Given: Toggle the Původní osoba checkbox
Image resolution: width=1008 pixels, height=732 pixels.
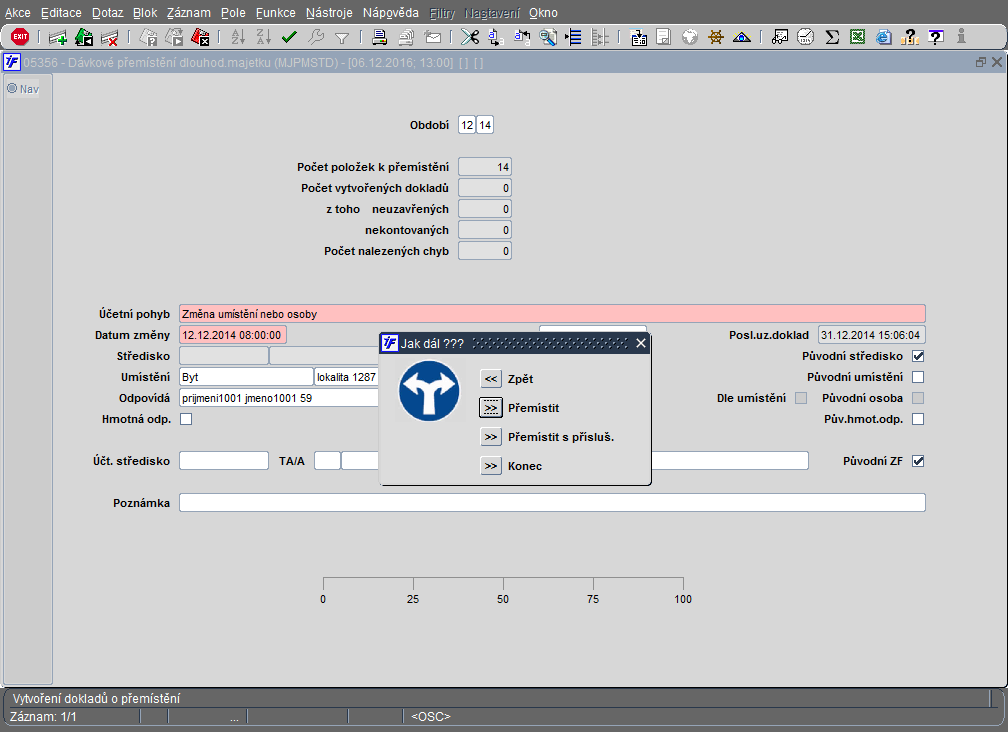Looking at the screenshot, I should click(x=918, y=398).
